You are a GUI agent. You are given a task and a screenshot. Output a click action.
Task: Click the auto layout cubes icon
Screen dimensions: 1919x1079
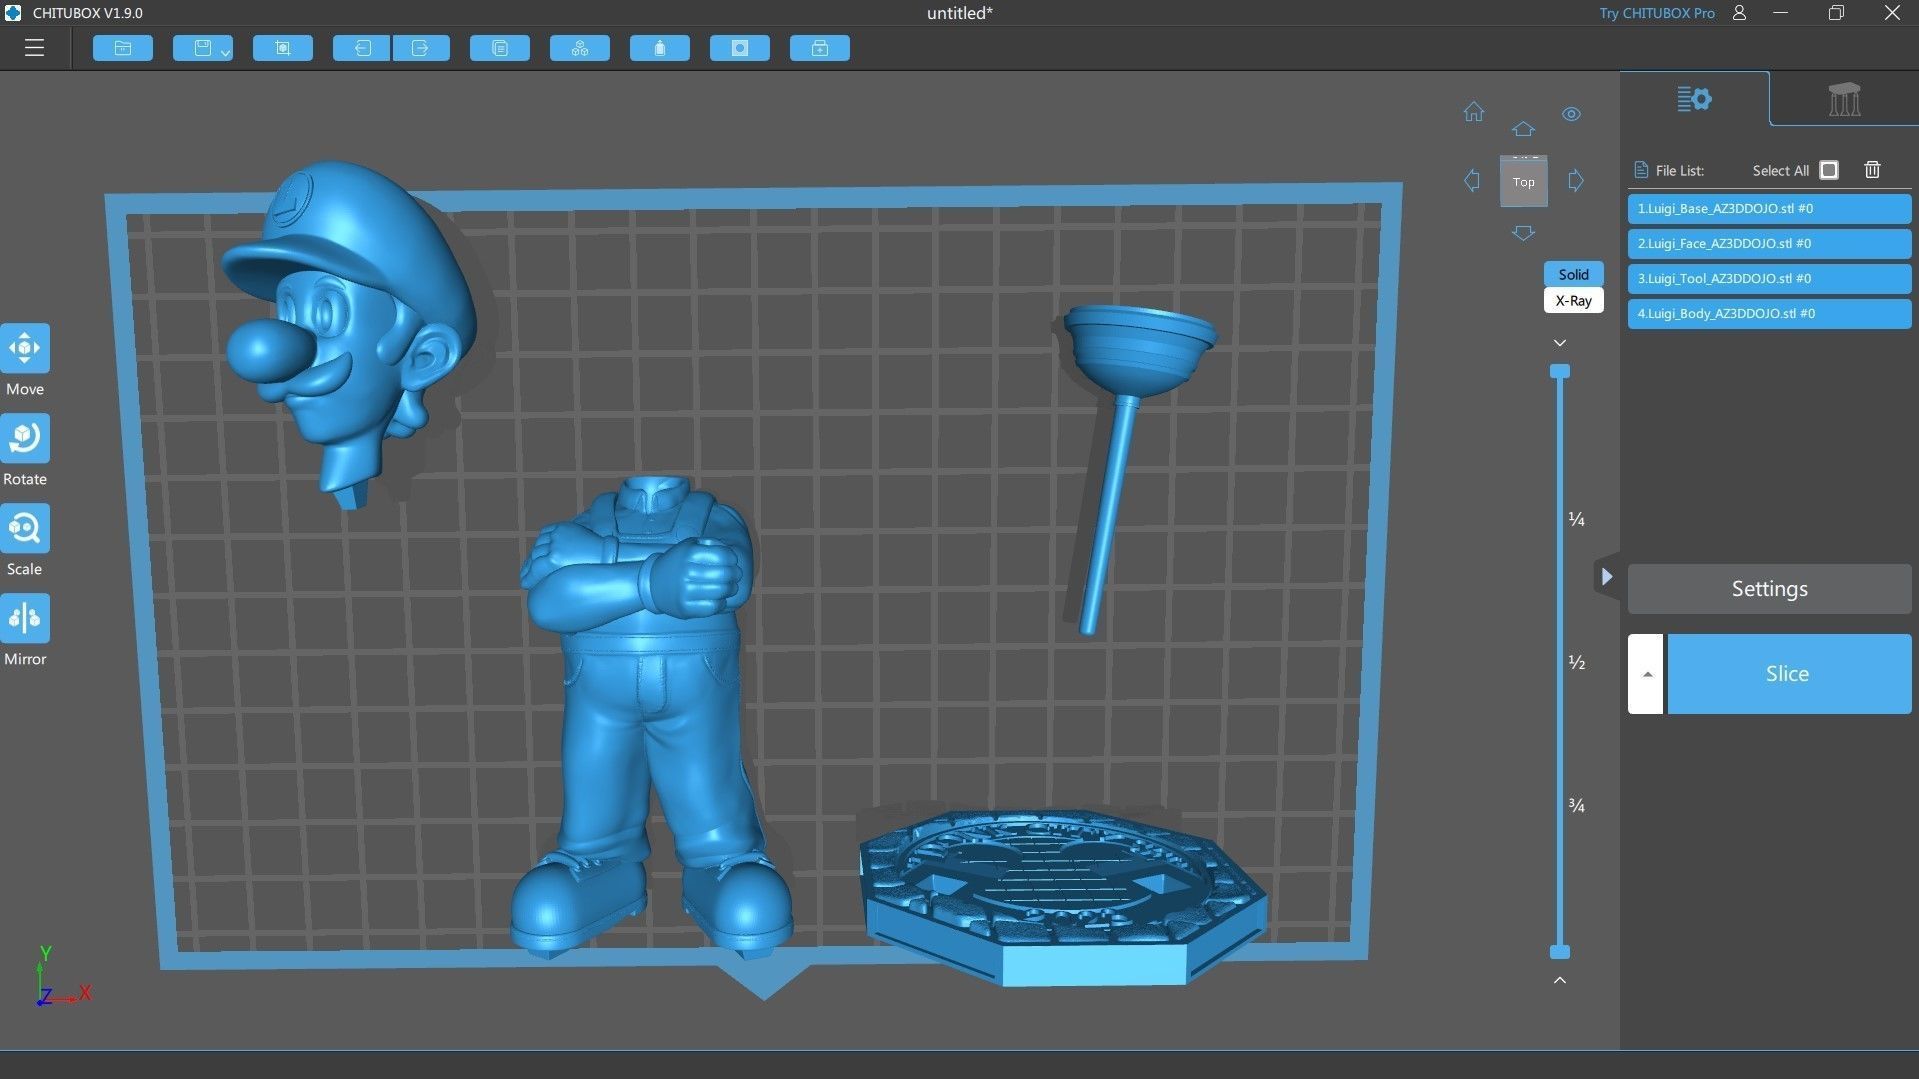coord(580,48)
